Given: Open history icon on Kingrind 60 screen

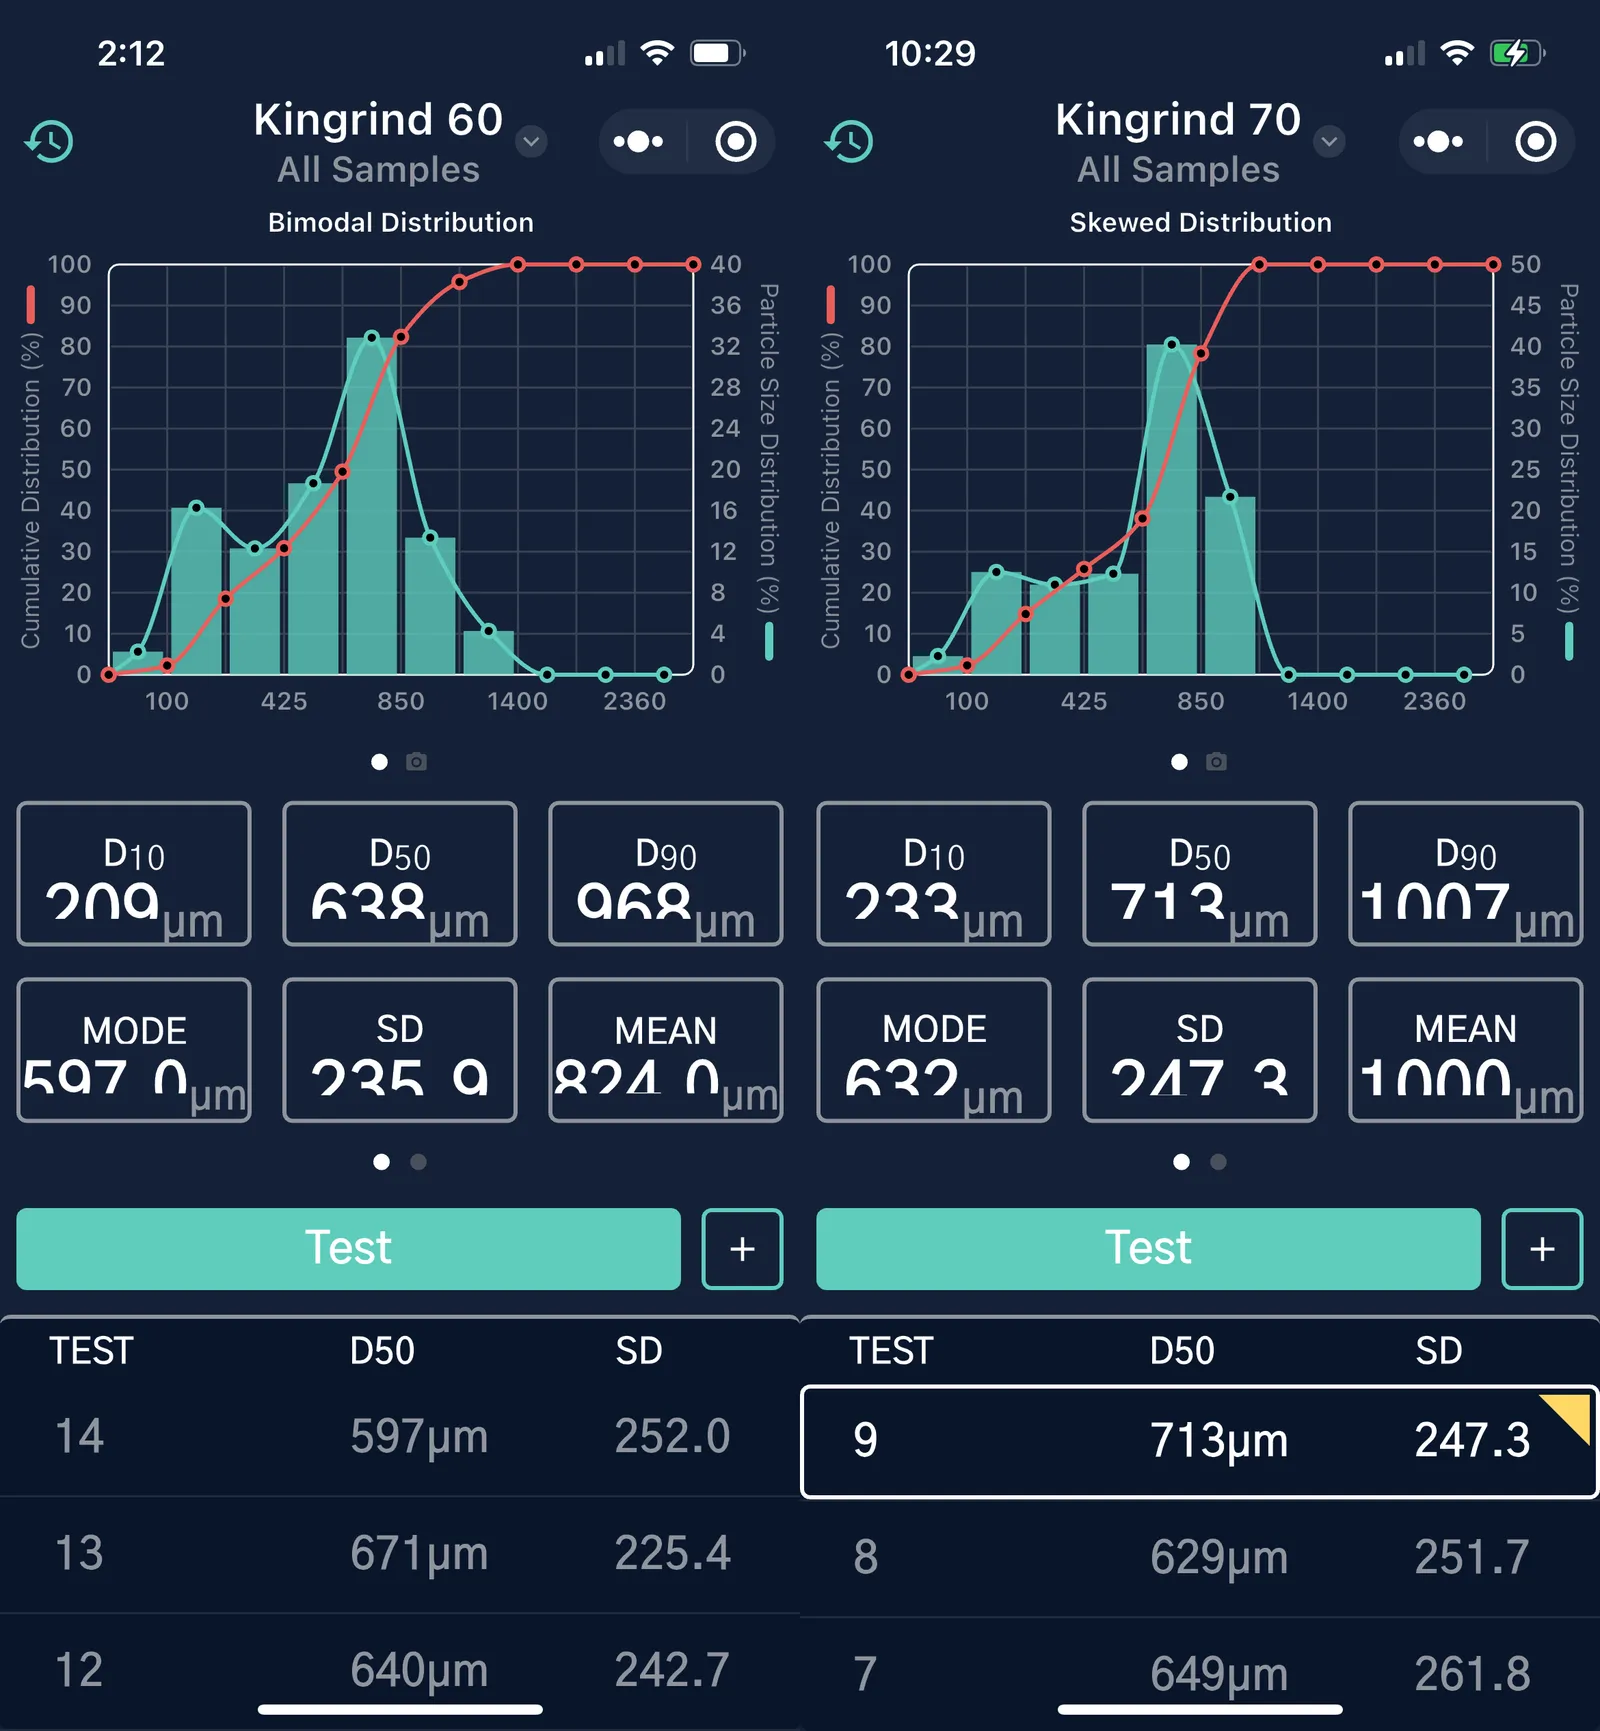Looking at the screenshot, I should [x=49, y=142].
